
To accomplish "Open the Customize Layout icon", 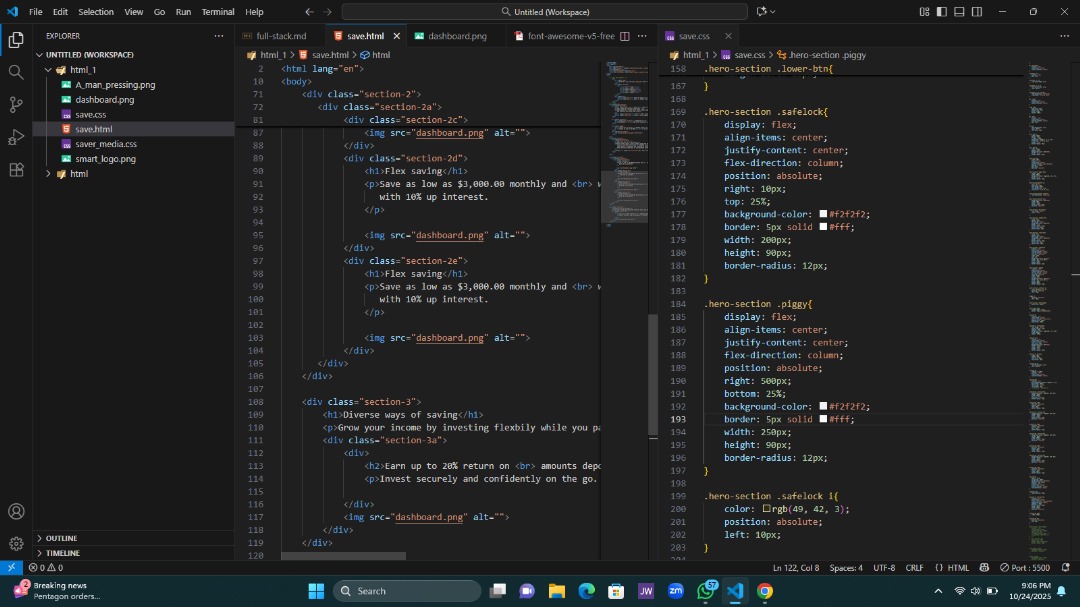I will tap(924, 12).
